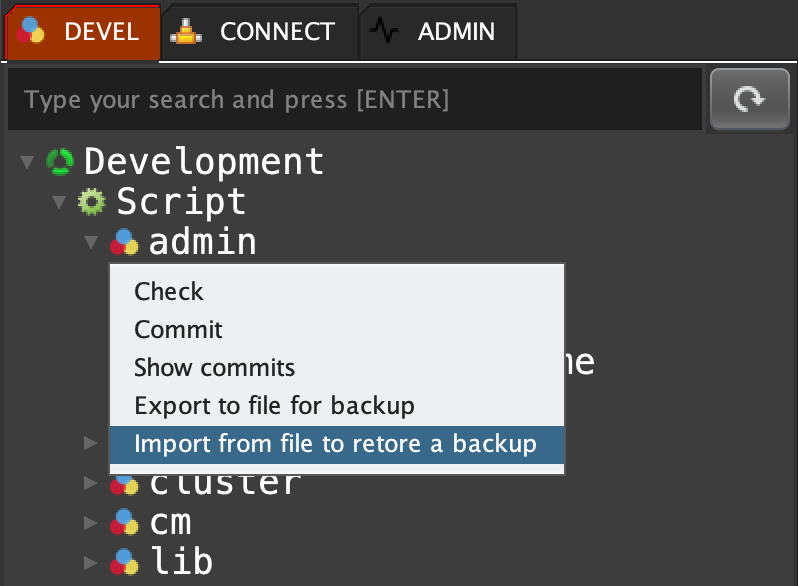
Task: Expand the cm folder arrow
Action: click(x=91, y=522)
